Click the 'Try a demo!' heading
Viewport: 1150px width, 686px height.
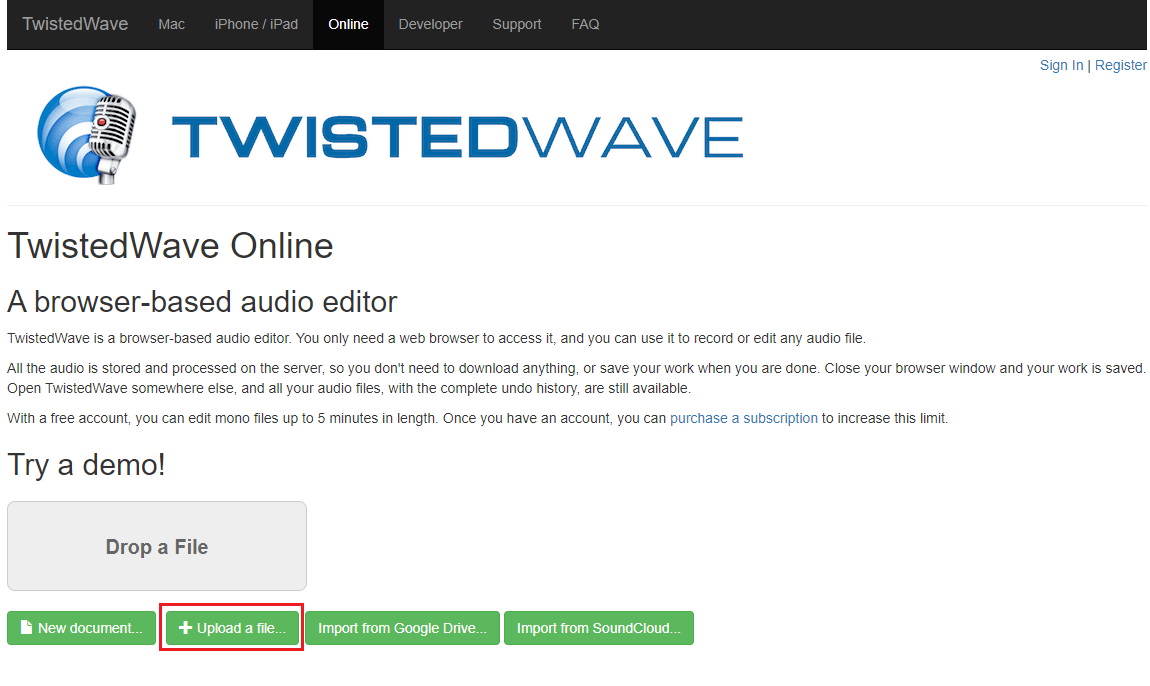click(x=87, y=464)
